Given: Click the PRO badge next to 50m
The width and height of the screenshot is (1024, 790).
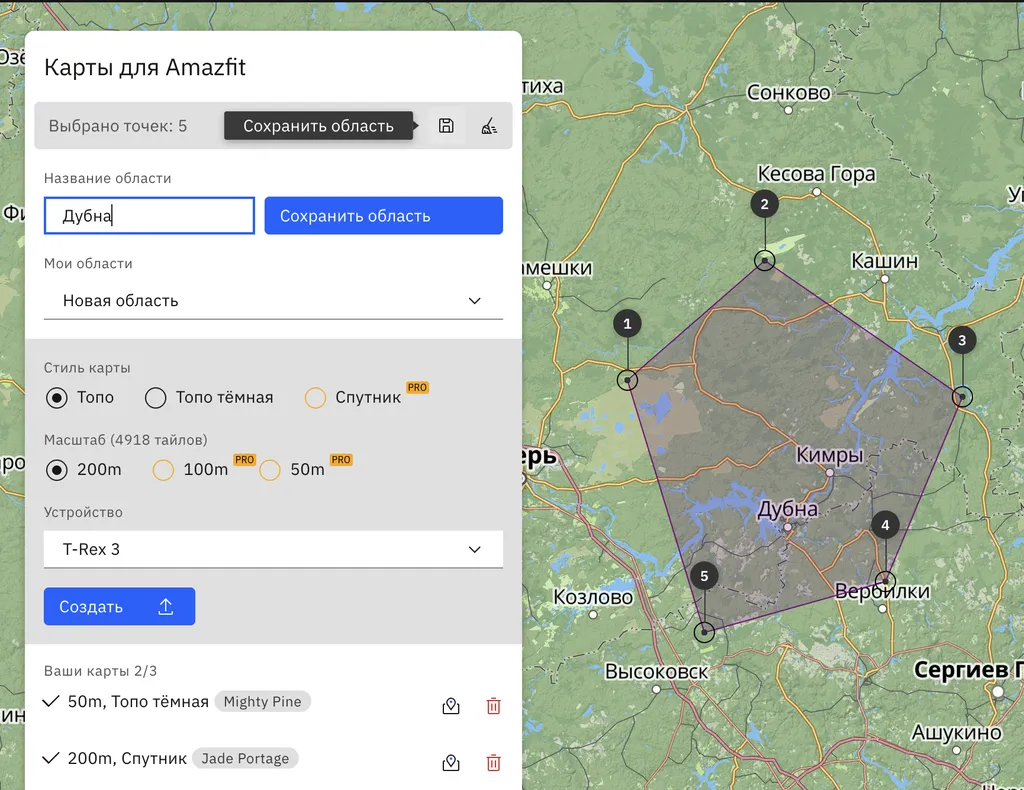Looking at the screenshot, I should pyautogui.click(x=341, y=460).
